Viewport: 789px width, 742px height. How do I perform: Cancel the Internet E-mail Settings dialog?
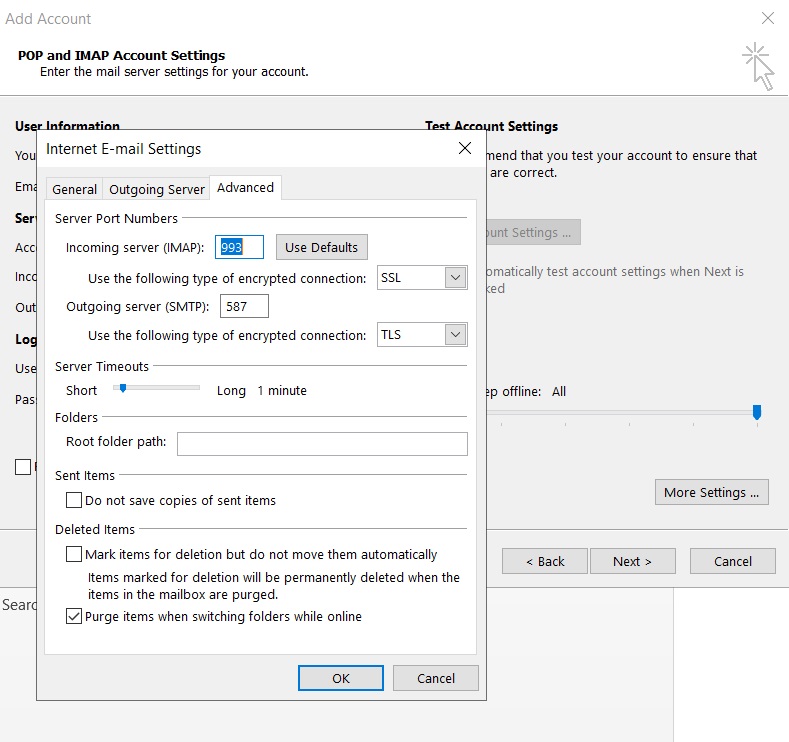(435, 678)
